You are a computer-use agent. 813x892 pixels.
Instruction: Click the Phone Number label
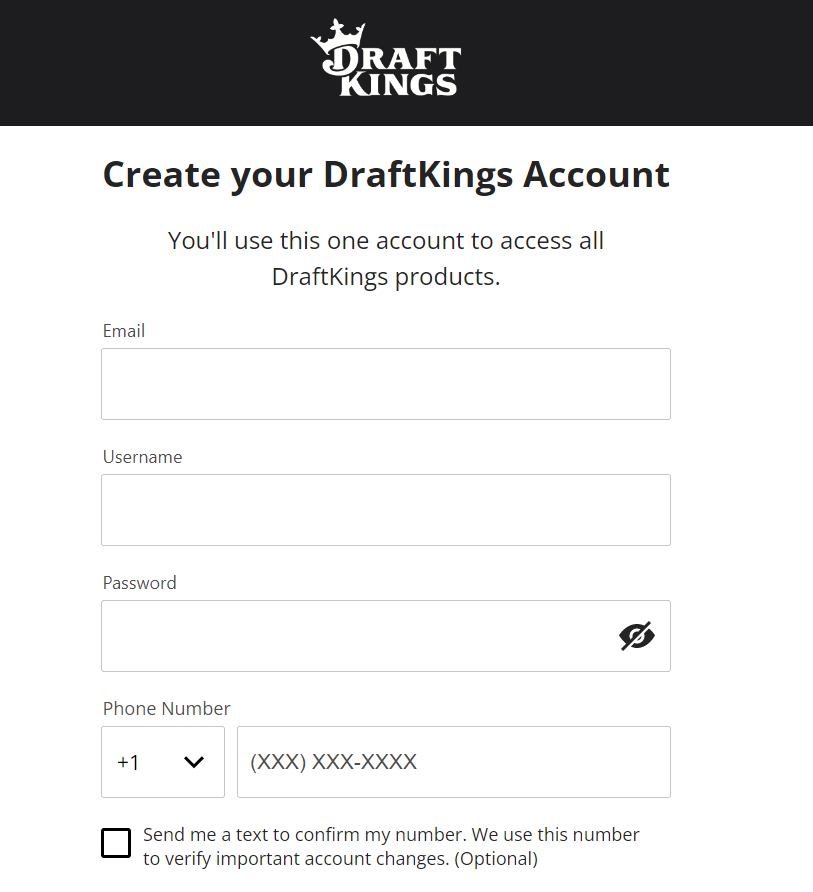click(166, 709)
